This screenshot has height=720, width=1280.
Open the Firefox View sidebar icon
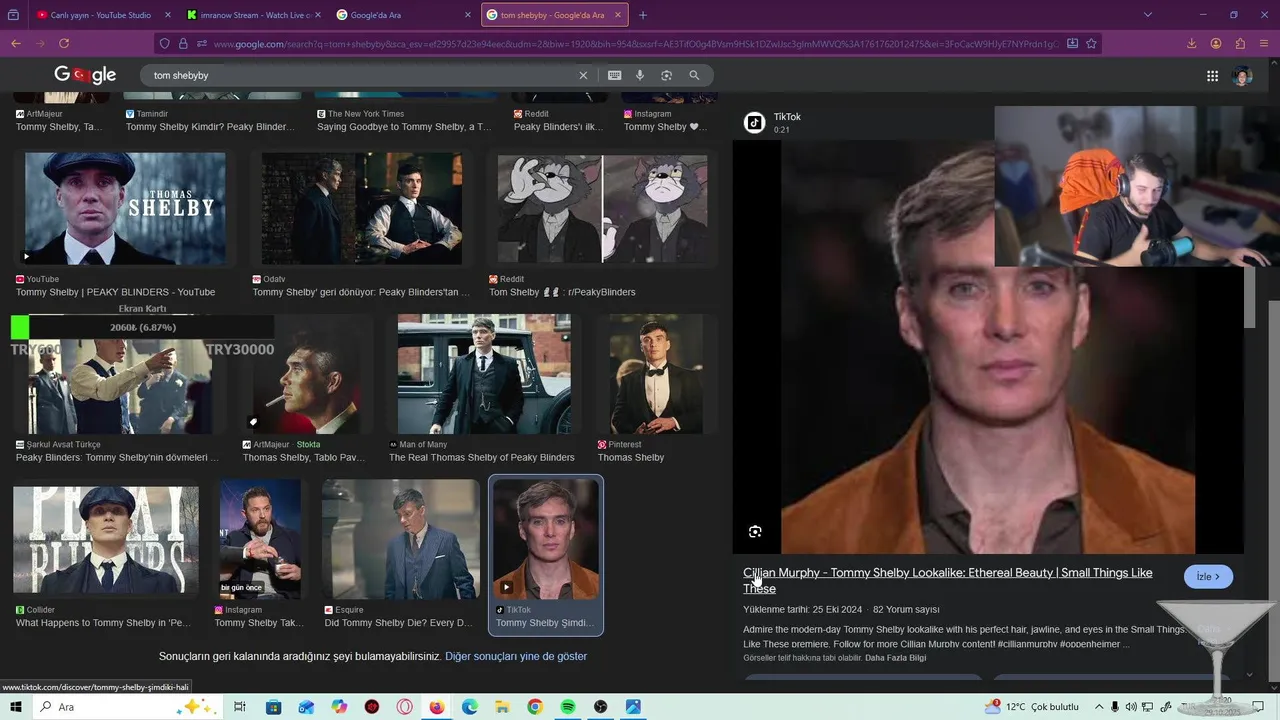[x=13, y=15]
